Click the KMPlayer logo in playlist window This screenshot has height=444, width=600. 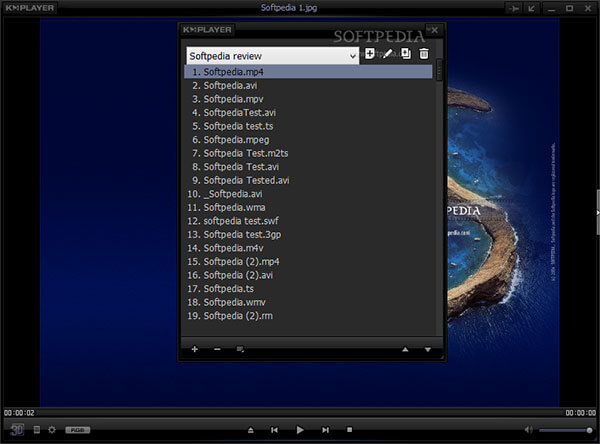point(207,30)
